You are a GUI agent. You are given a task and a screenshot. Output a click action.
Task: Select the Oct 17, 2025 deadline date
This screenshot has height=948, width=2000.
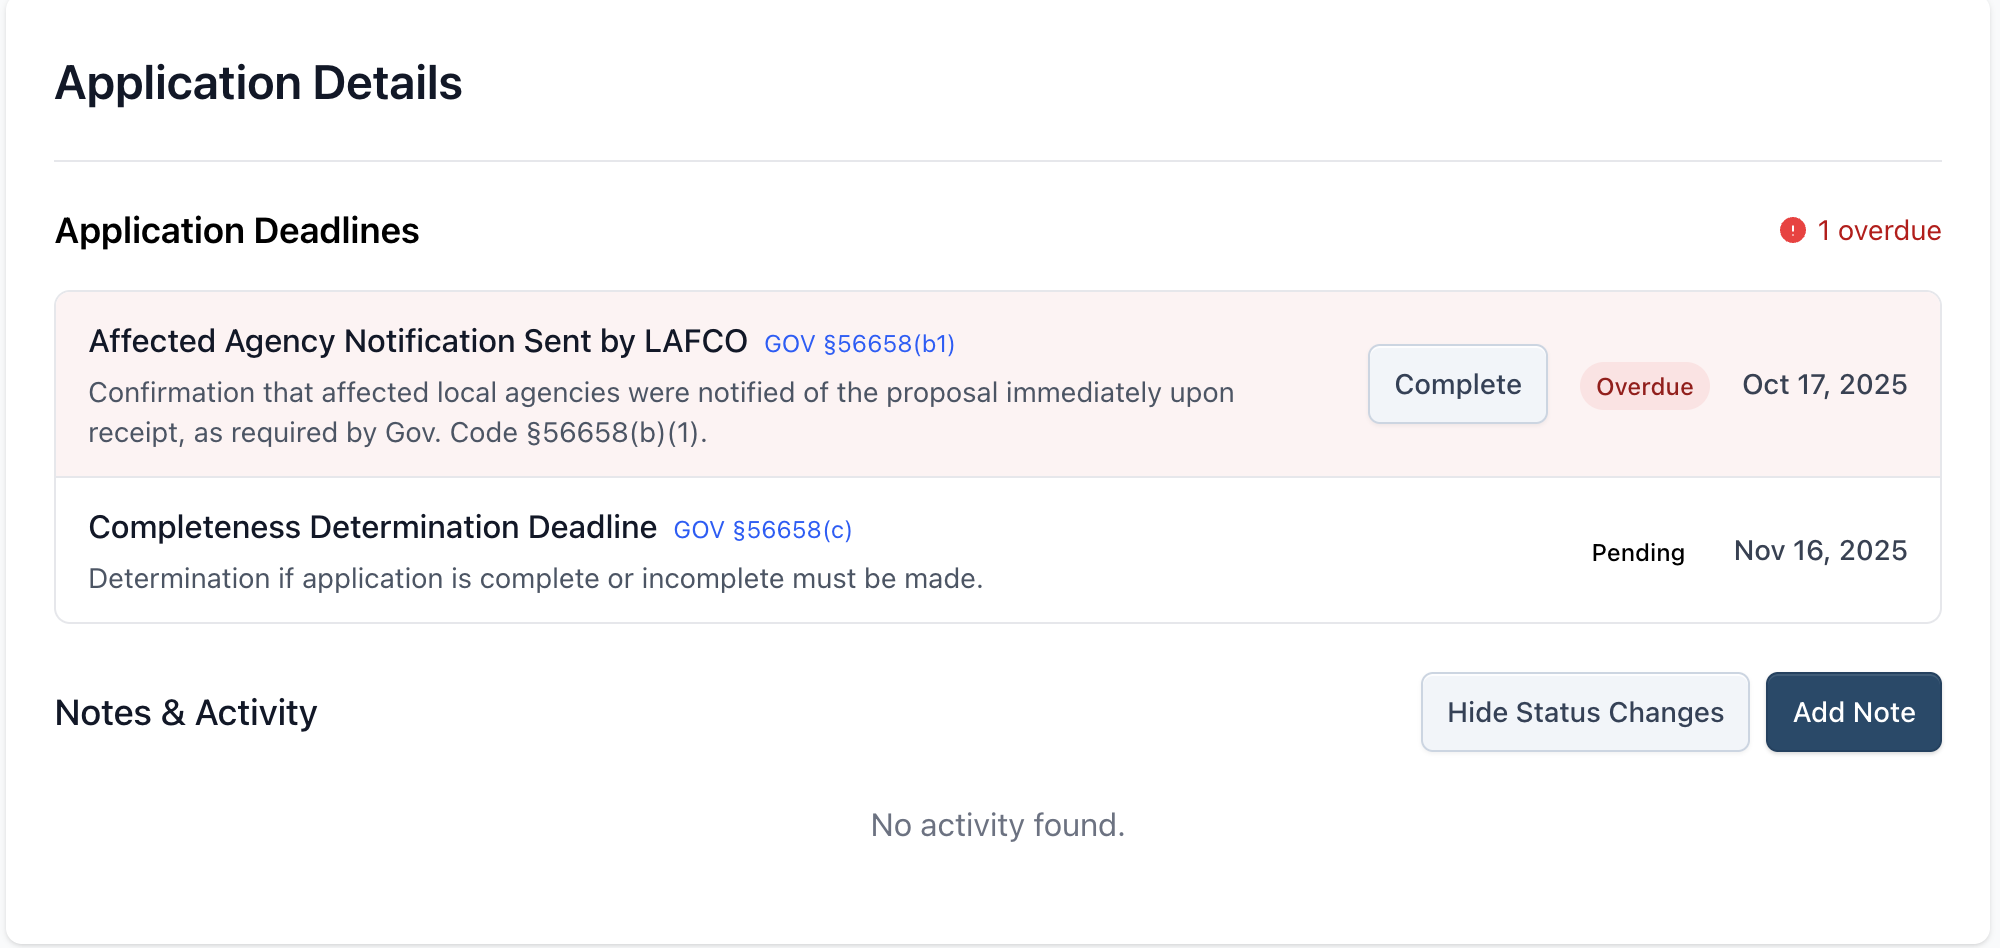pyautogui.click(x=1824, y=384)
